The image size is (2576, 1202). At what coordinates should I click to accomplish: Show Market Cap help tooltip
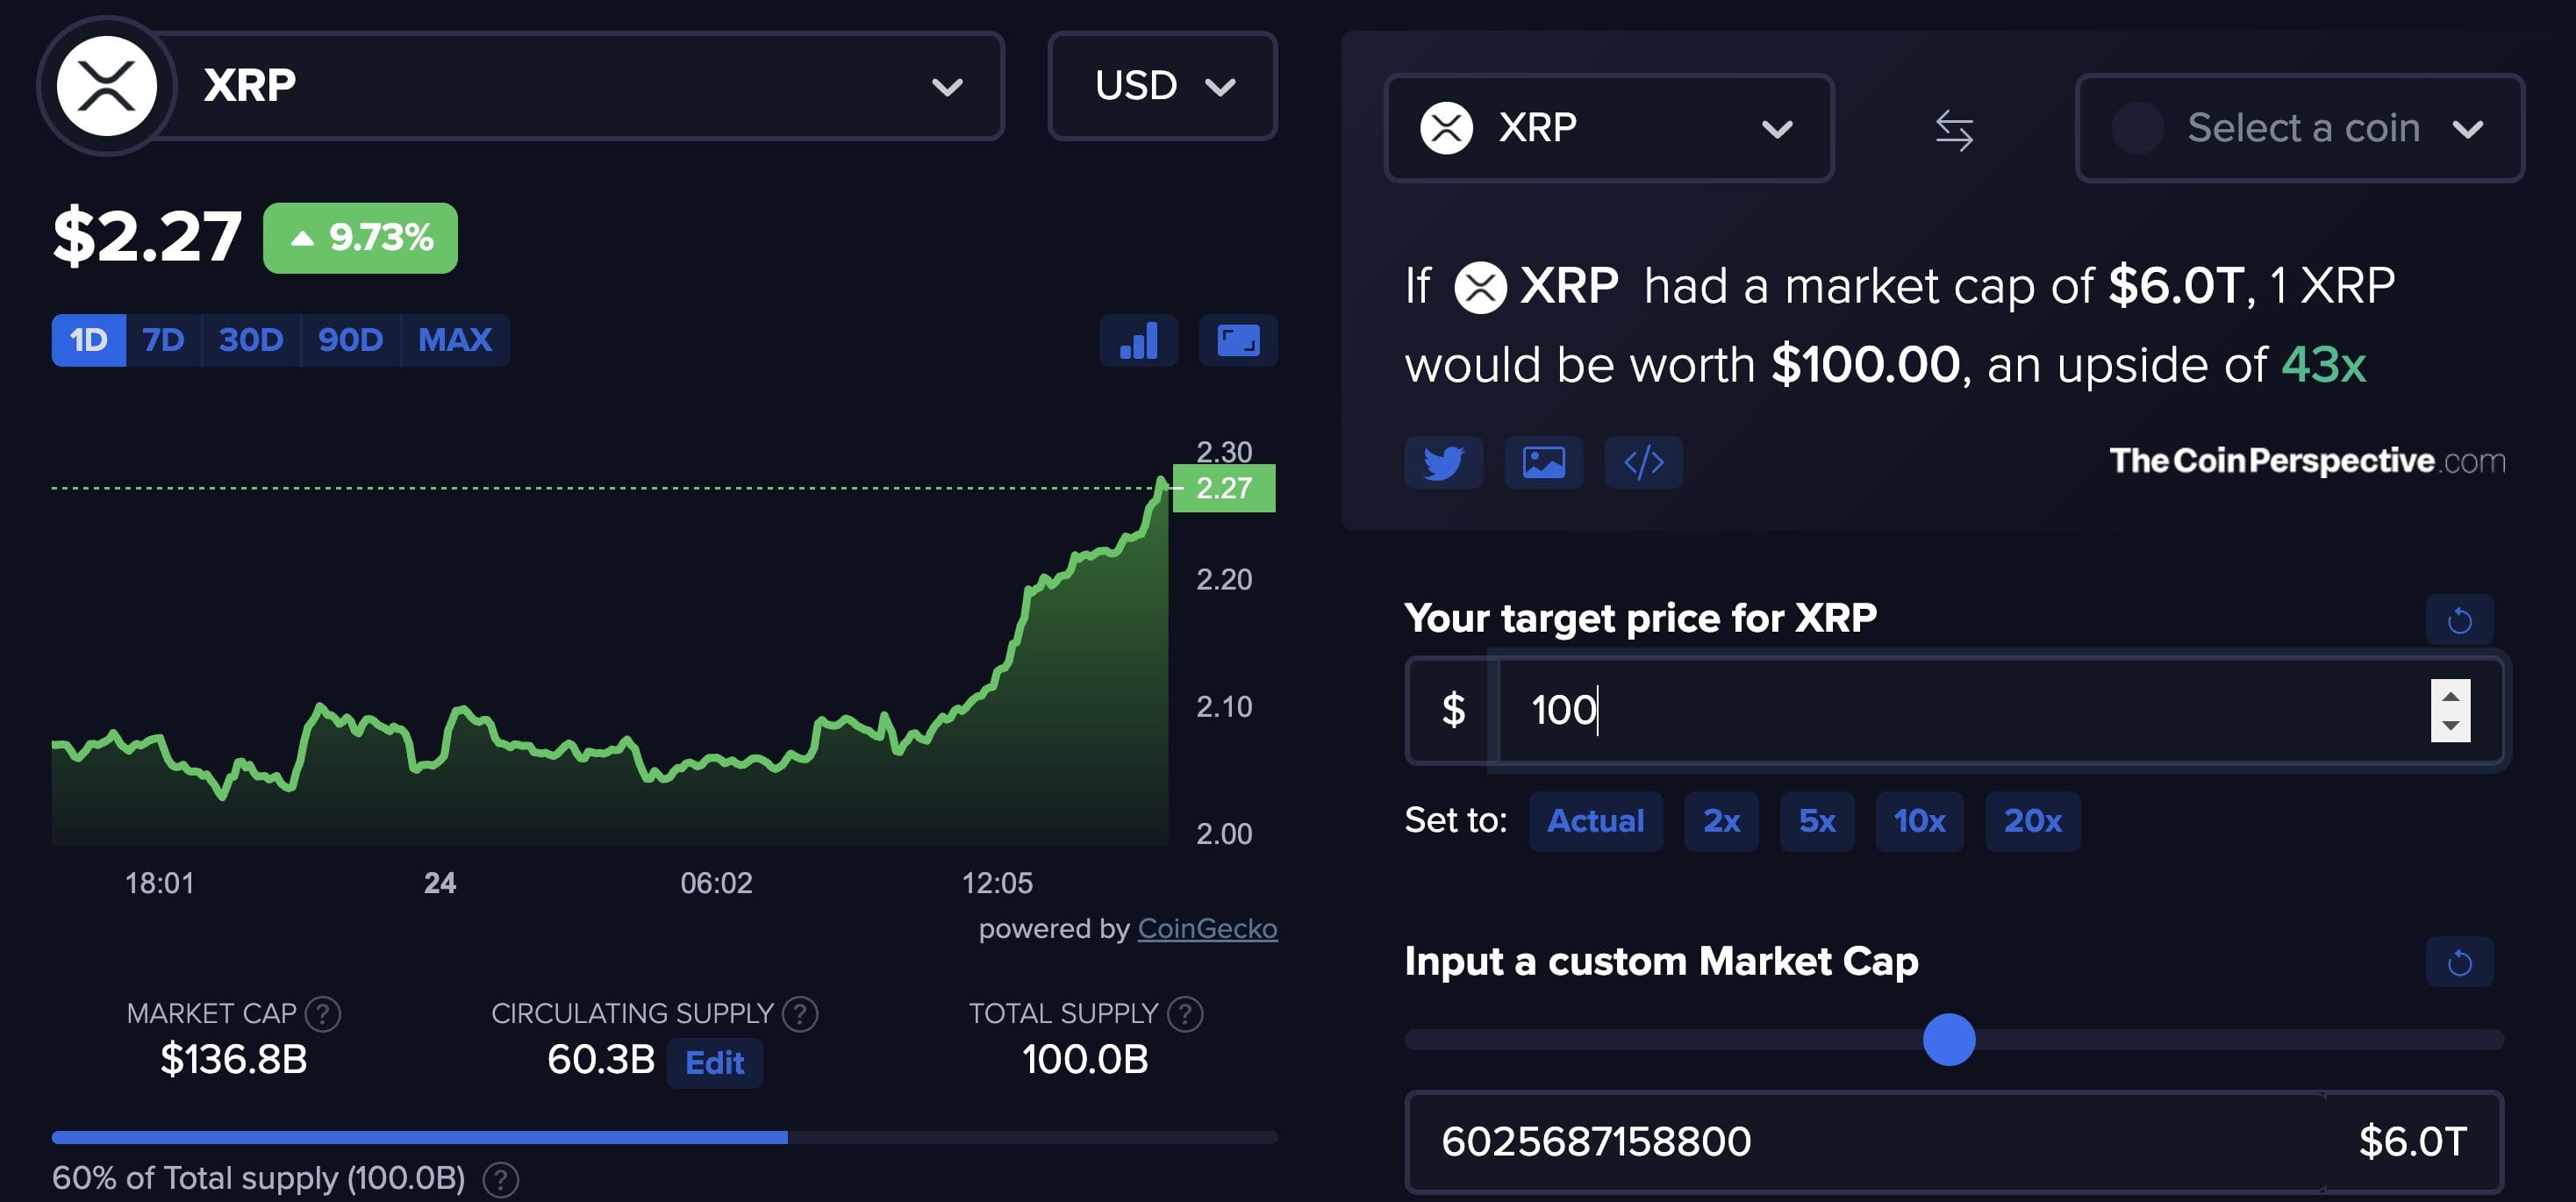pos(322,1014)
